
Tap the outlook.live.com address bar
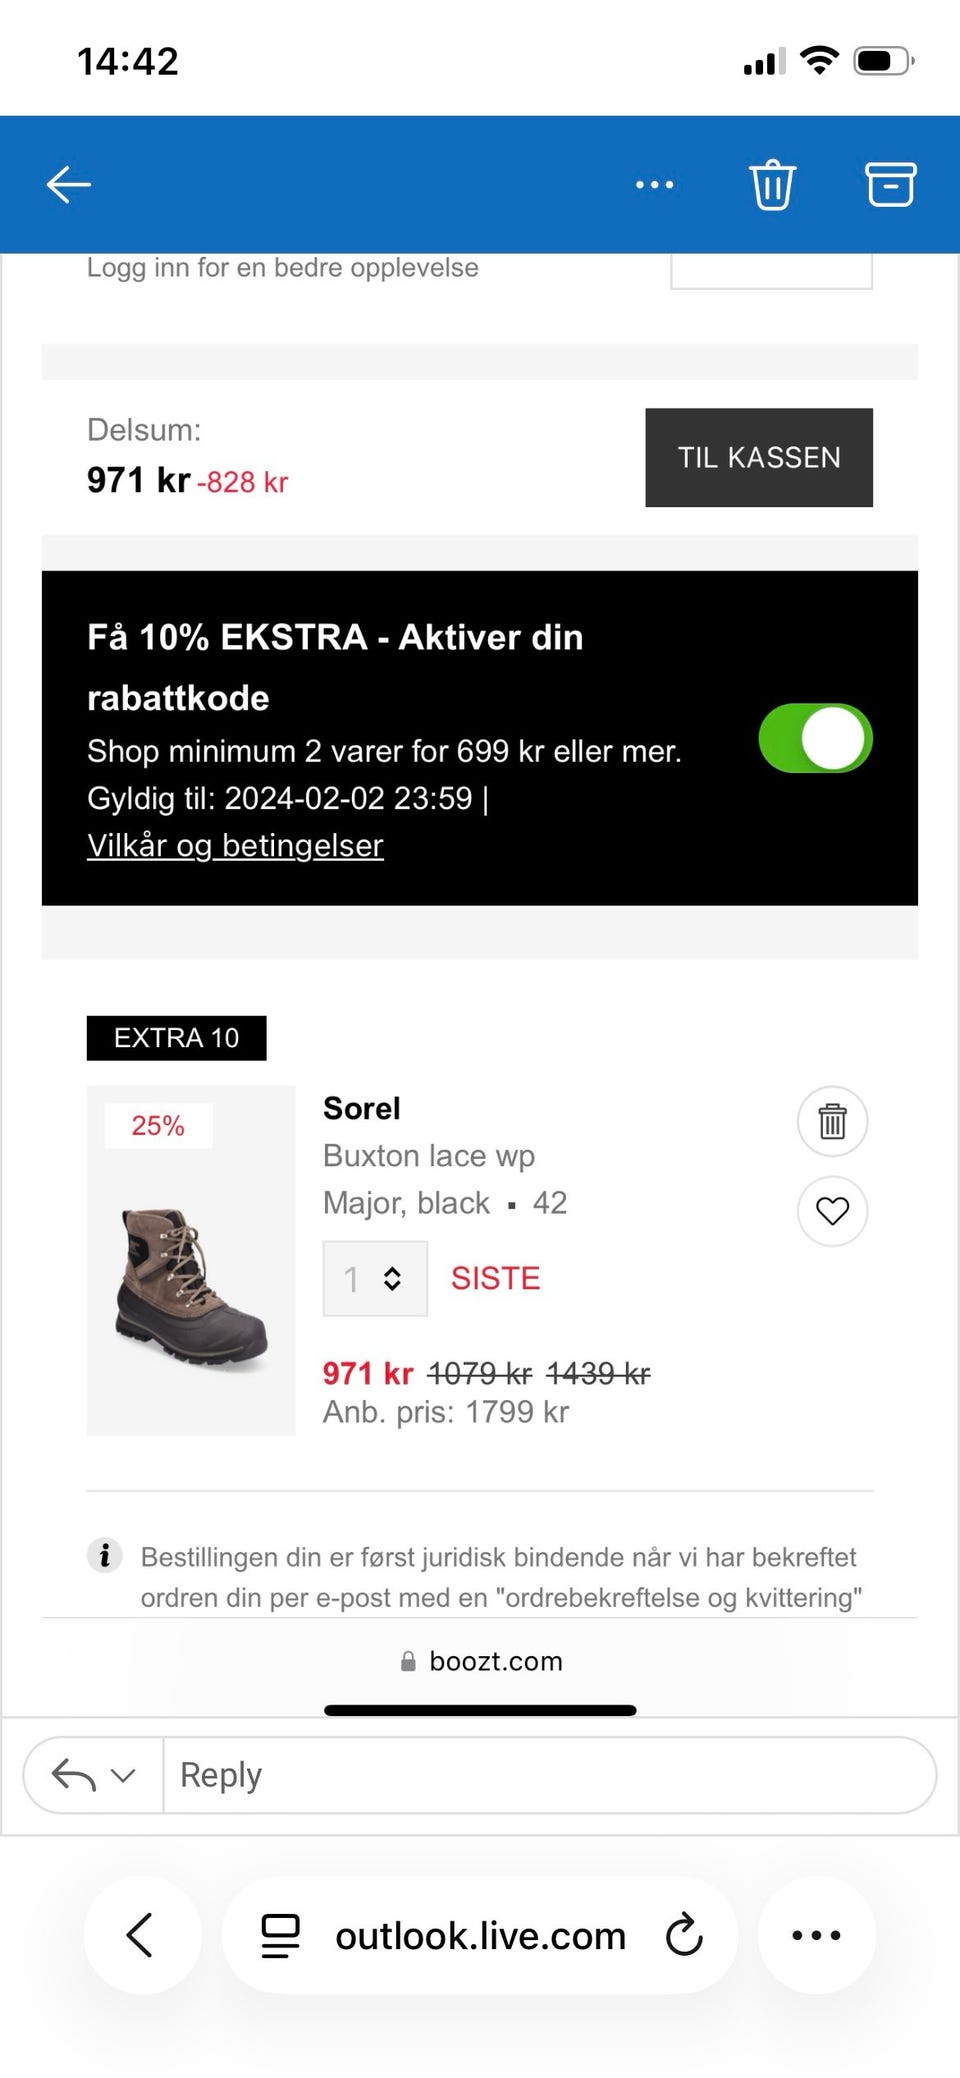[x=480, y=1936]
